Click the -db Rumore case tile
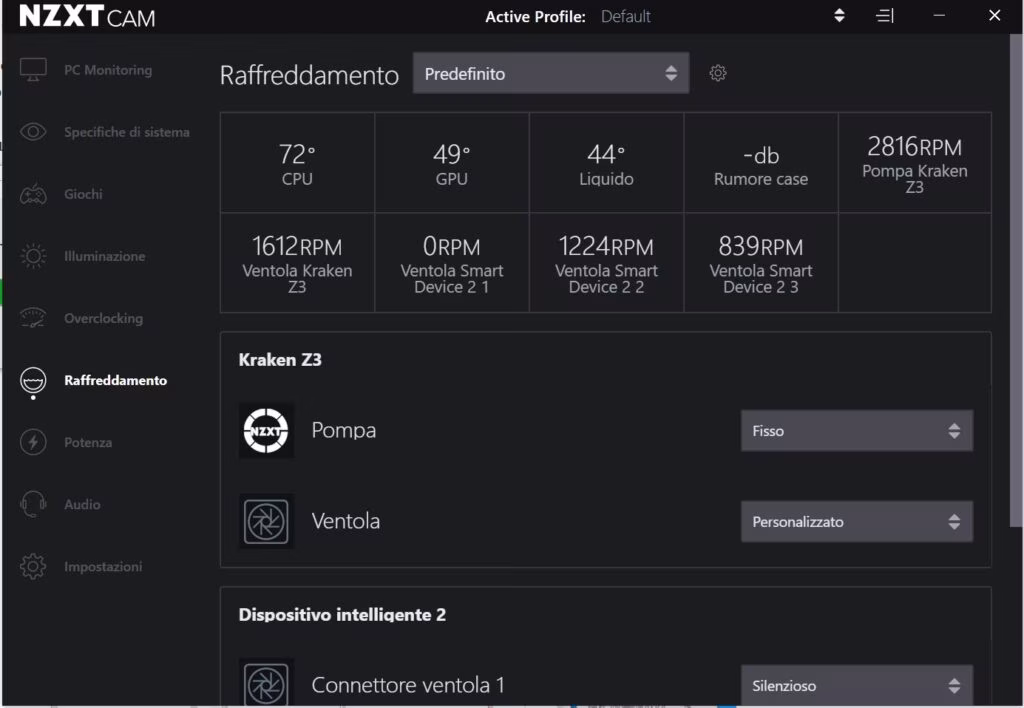 (761, 163)
